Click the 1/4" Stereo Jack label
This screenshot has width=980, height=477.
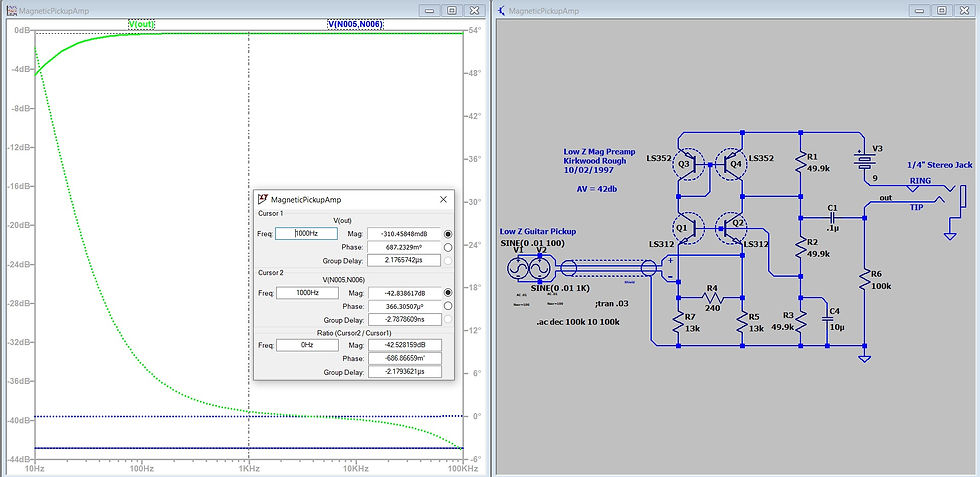click(939, 165)
